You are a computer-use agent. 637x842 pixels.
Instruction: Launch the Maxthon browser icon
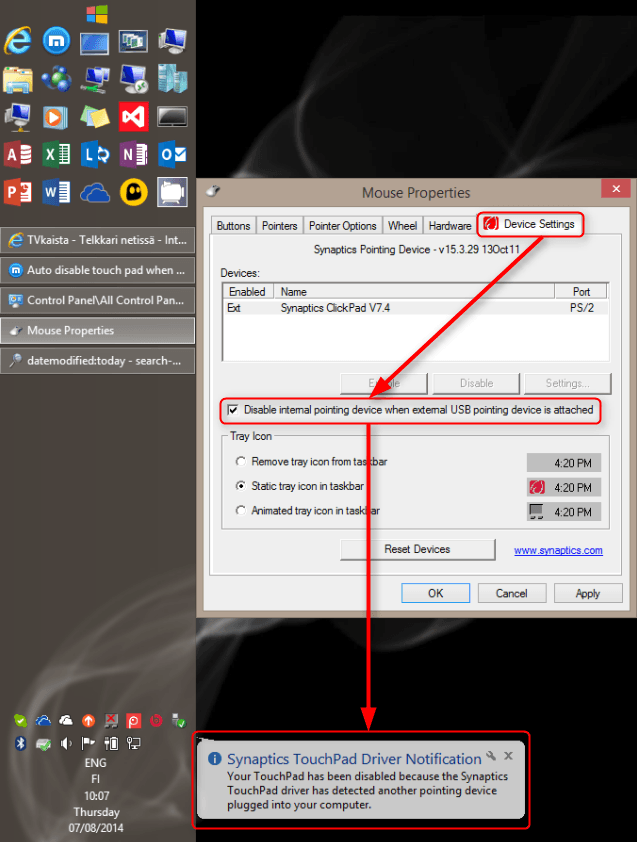(x=56, y=41)
